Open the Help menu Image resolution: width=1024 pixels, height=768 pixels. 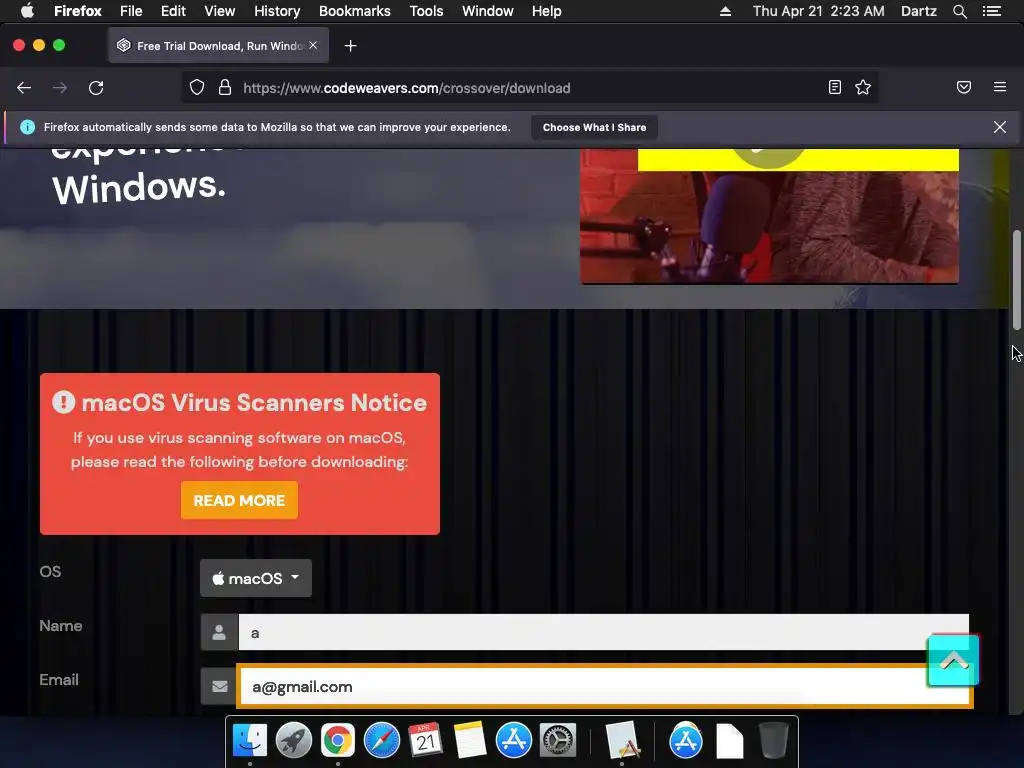click(547, 11)
